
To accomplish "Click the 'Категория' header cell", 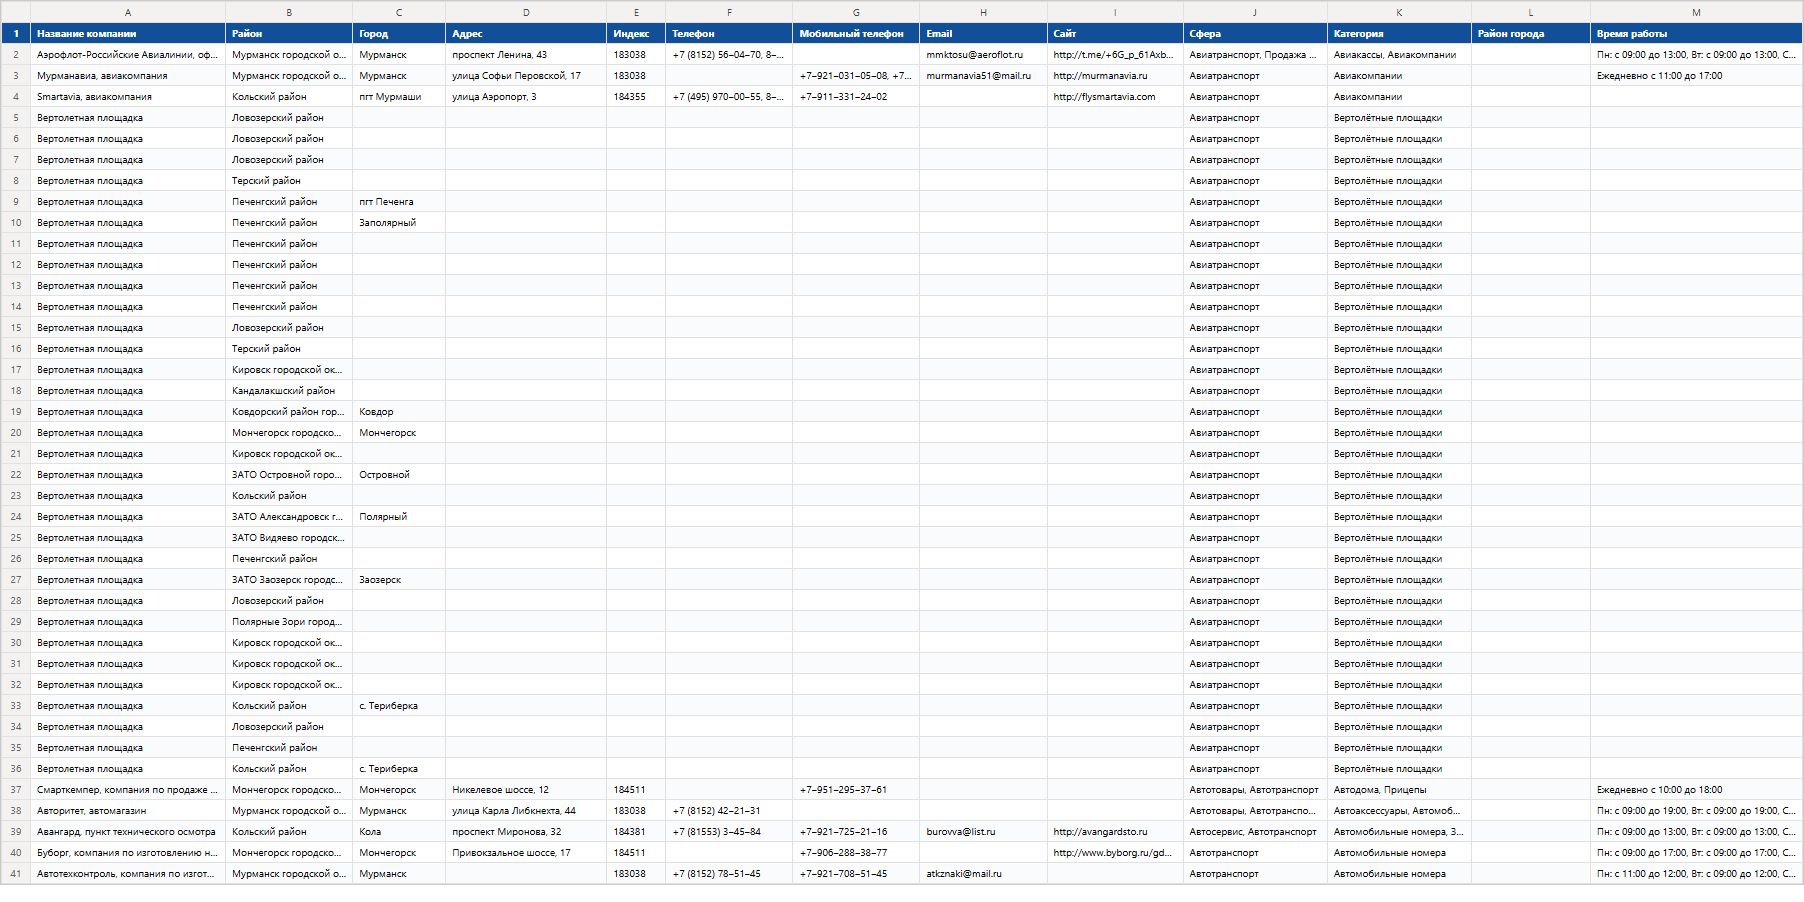I will 1399,33.
